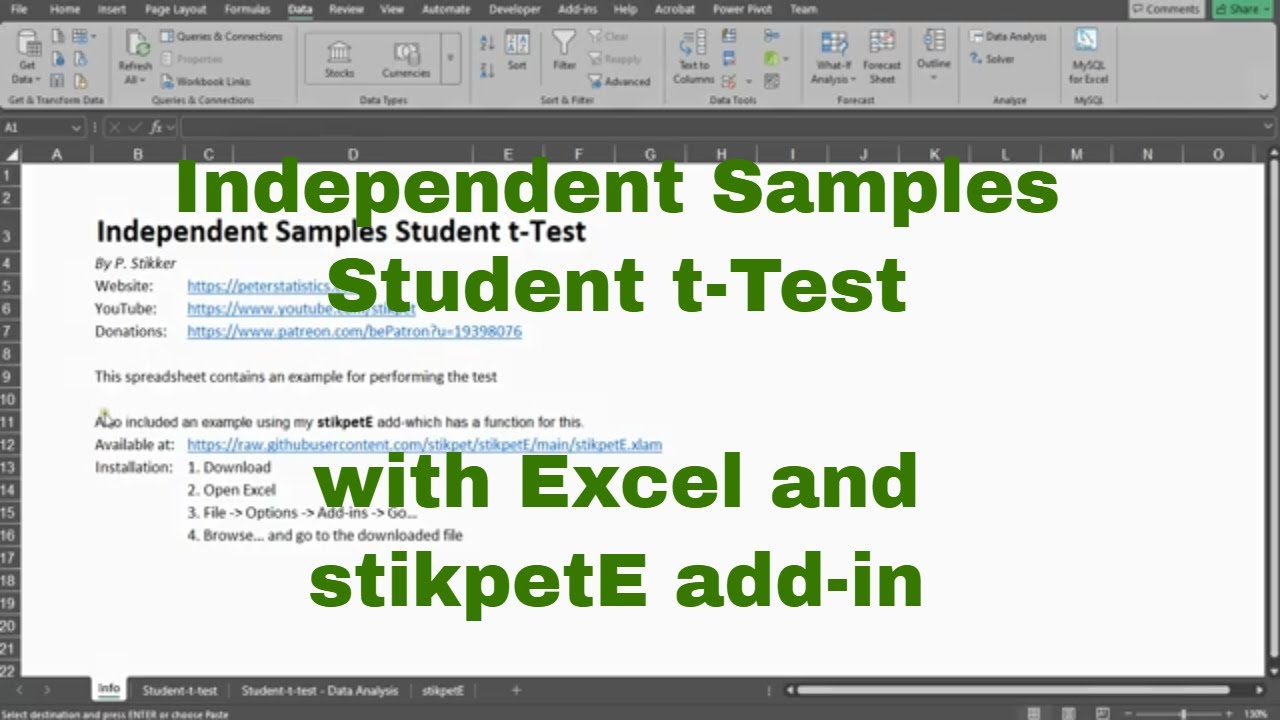Click the previous sheet navigation arrow
Screen dimensions: 1280x720
[21, 690]
